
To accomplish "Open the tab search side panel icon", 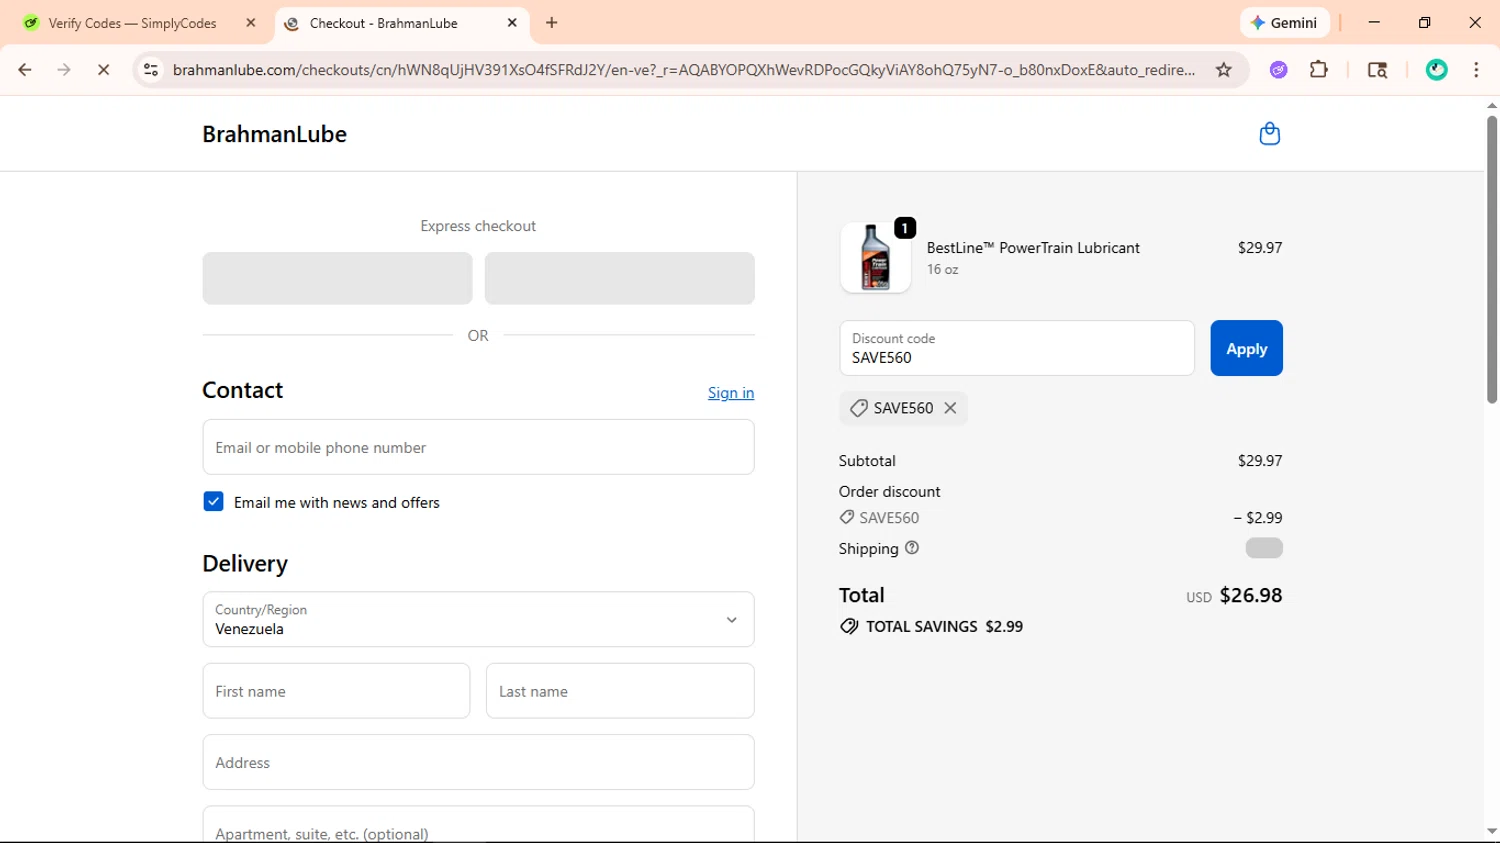I will [x=1377, y=70].
